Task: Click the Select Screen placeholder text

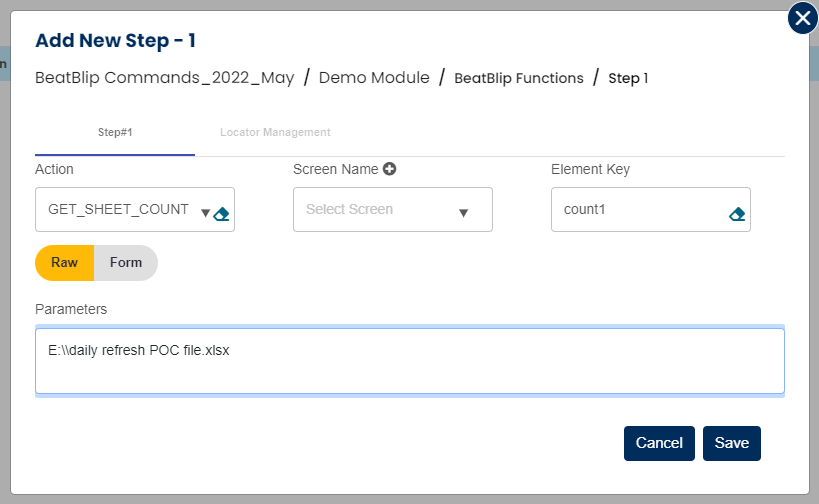Action: [350, 209]
